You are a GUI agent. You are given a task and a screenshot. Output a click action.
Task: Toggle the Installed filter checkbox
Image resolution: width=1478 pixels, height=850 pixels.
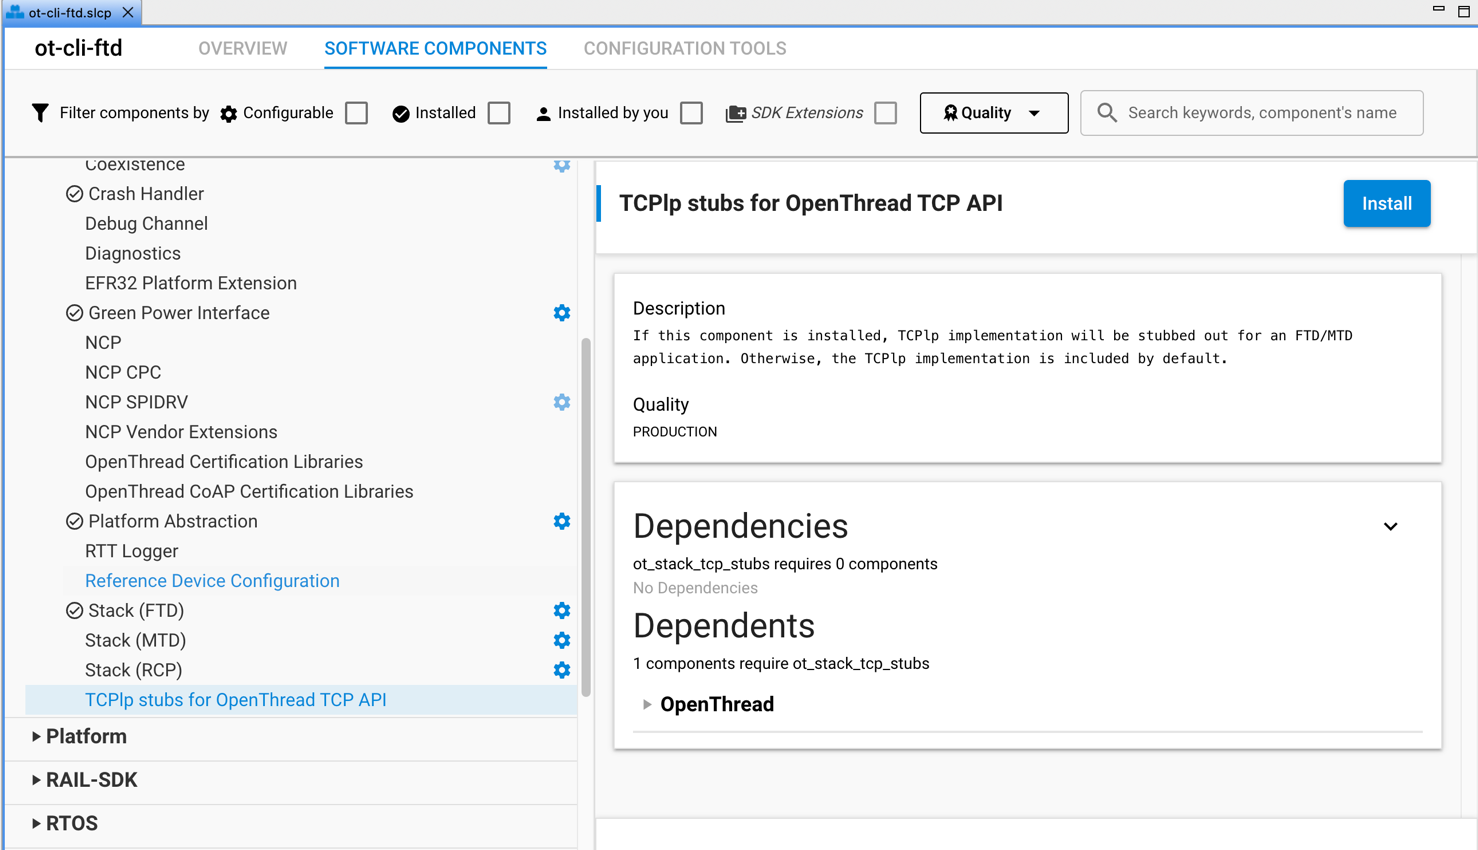tap(499, 113)
